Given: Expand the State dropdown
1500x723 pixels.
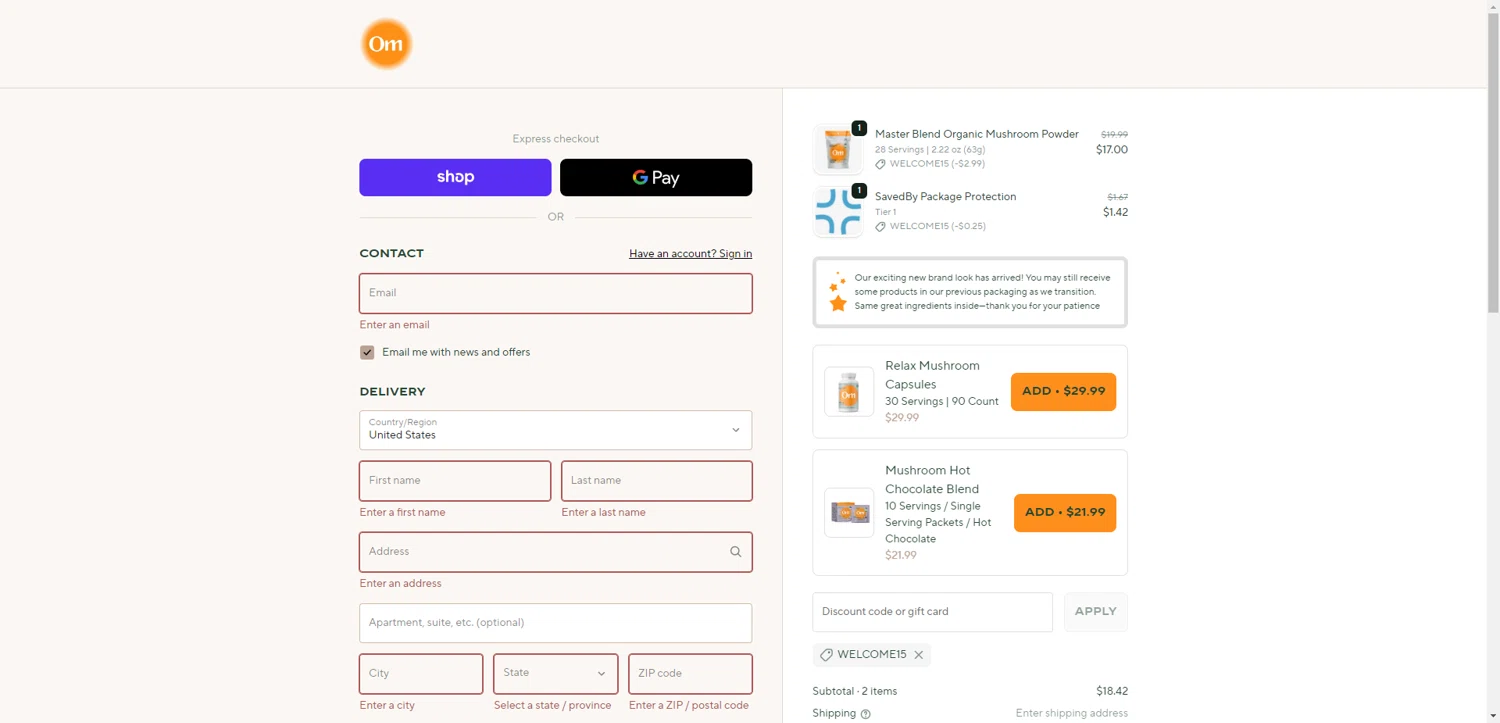Looking at the screenshot, I should pyautogui.click(x=555, y=674).
